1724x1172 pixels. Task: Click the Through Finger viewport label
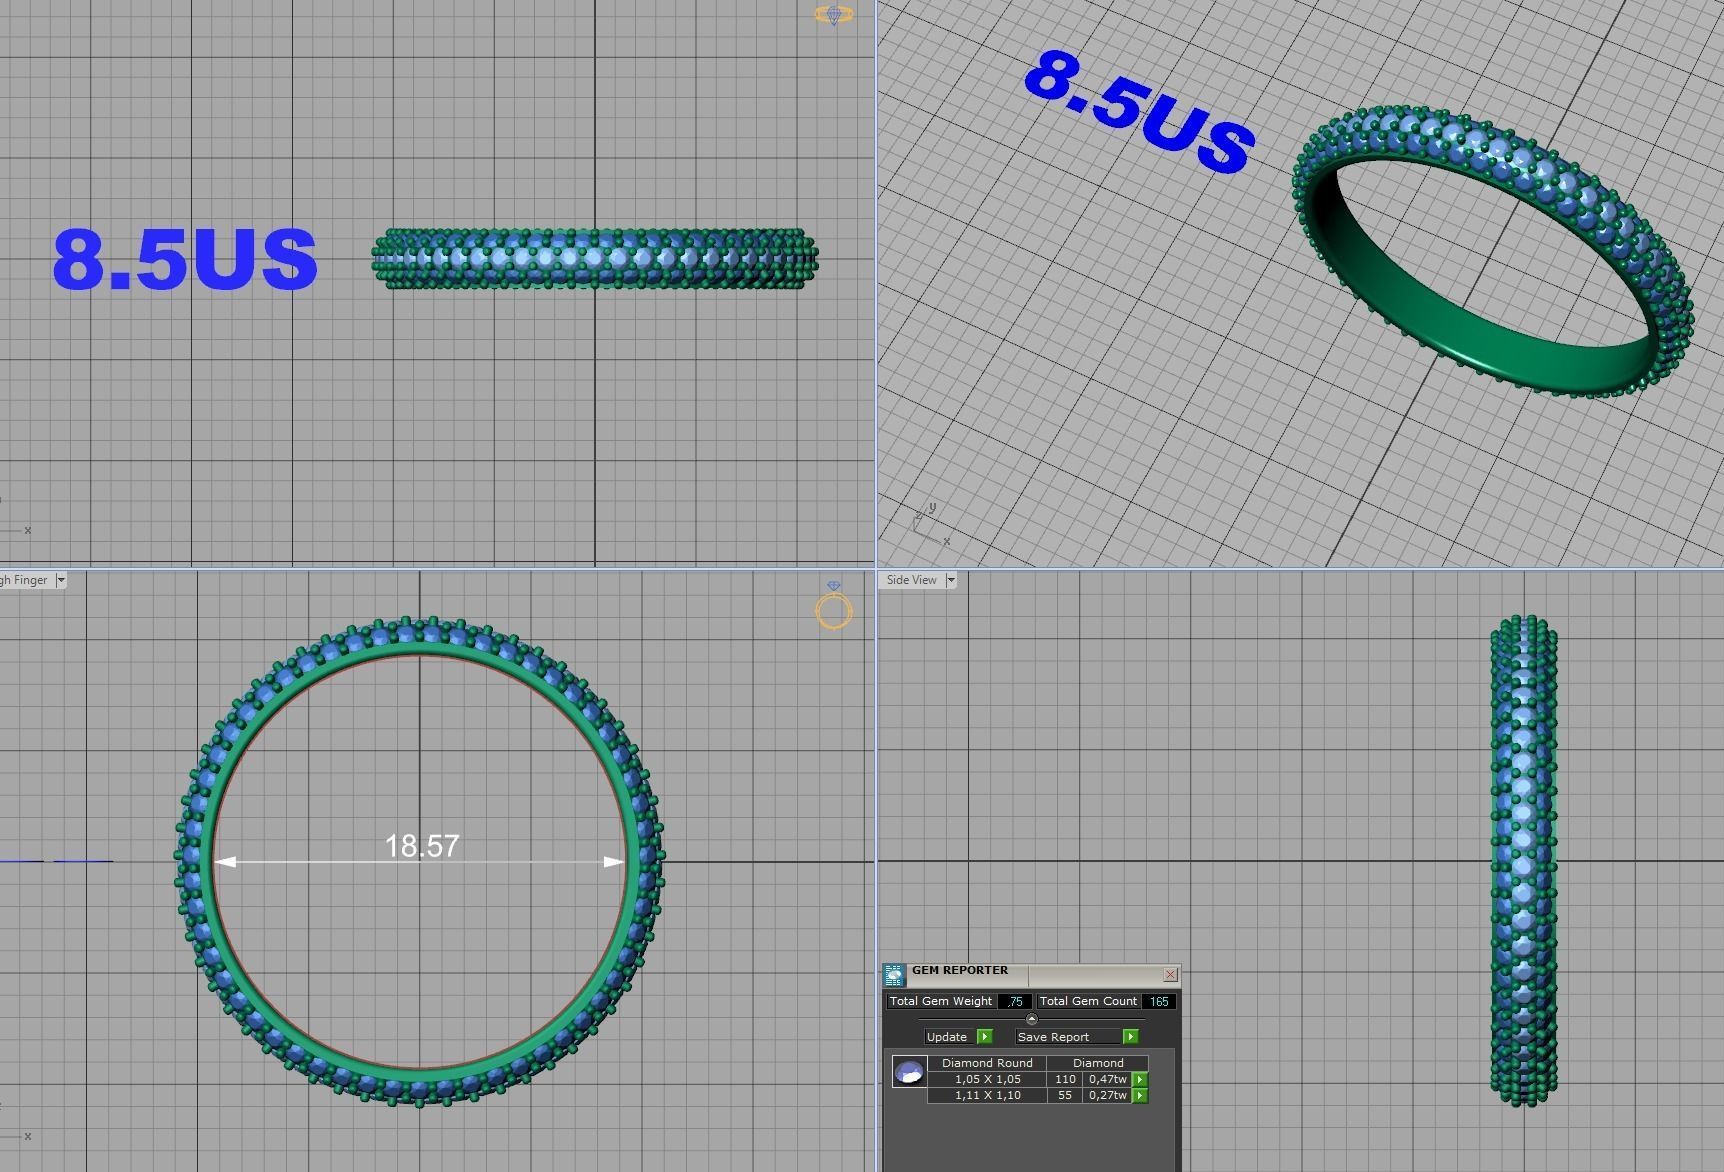pos(24,580)
